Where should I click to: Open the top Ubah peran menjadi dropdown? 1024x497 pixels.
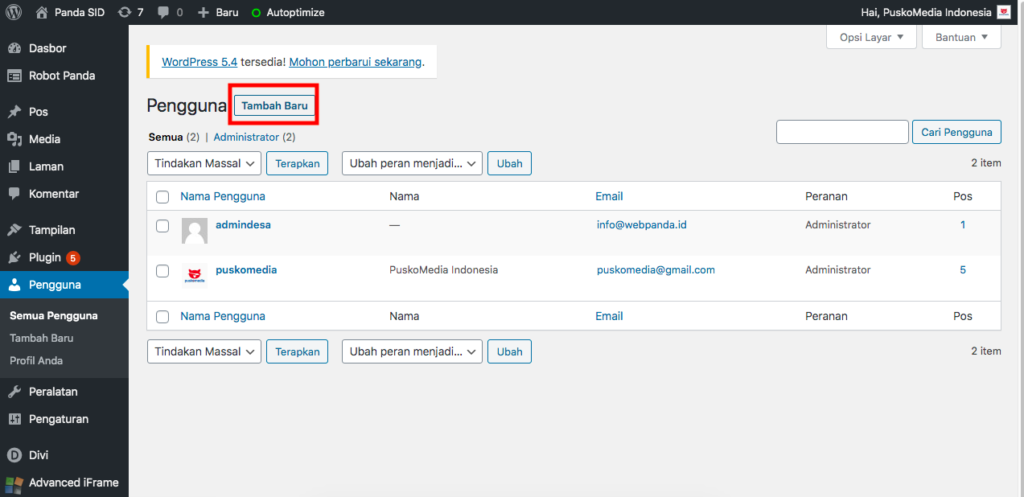(412, 163)
